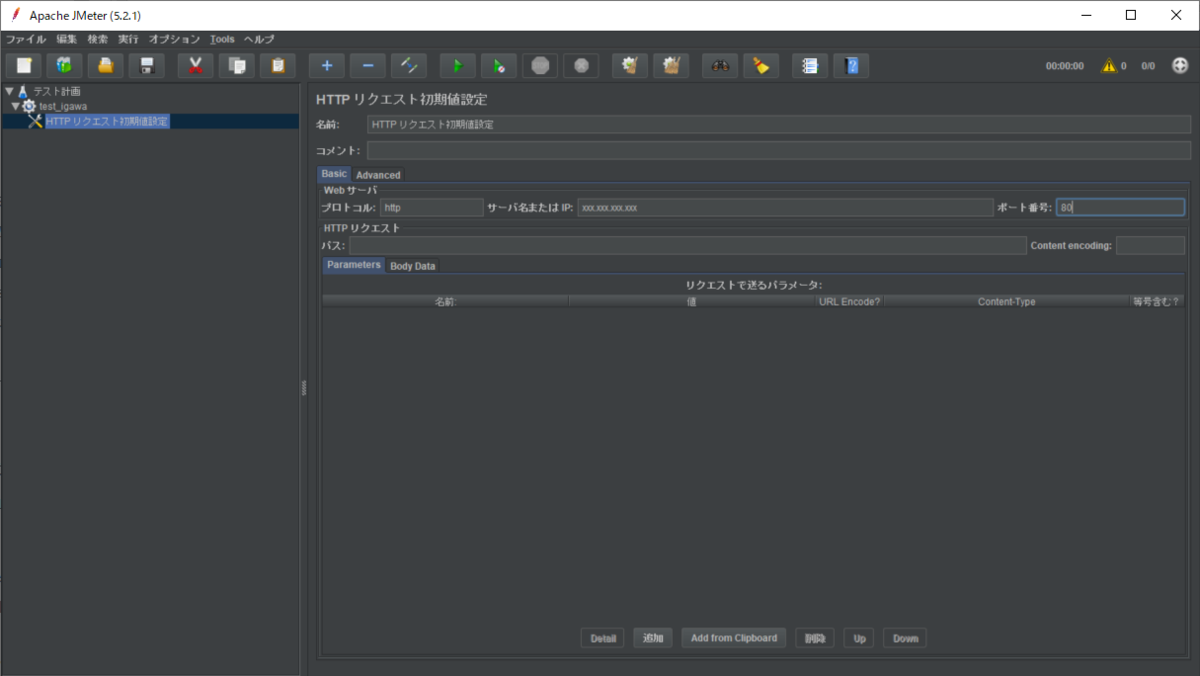
Task: Select HTTP リクエスト初期値設定 tree item
Action: coord(107,121)
